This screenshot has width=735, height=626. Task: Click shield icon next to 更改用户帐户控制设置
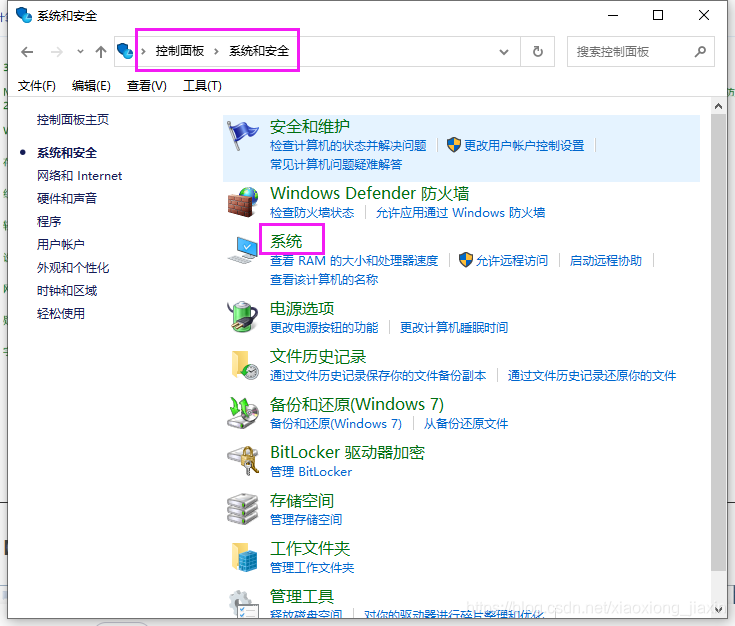click(453, 145)
